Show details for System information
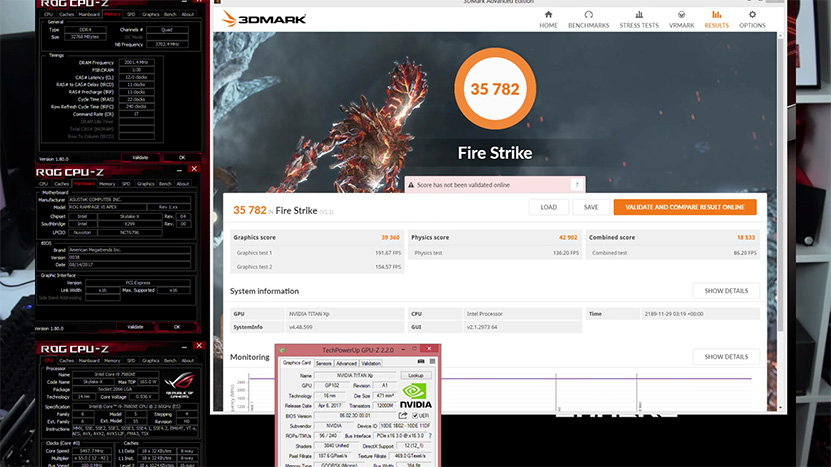The image size is (831, 467). (726, 291)
